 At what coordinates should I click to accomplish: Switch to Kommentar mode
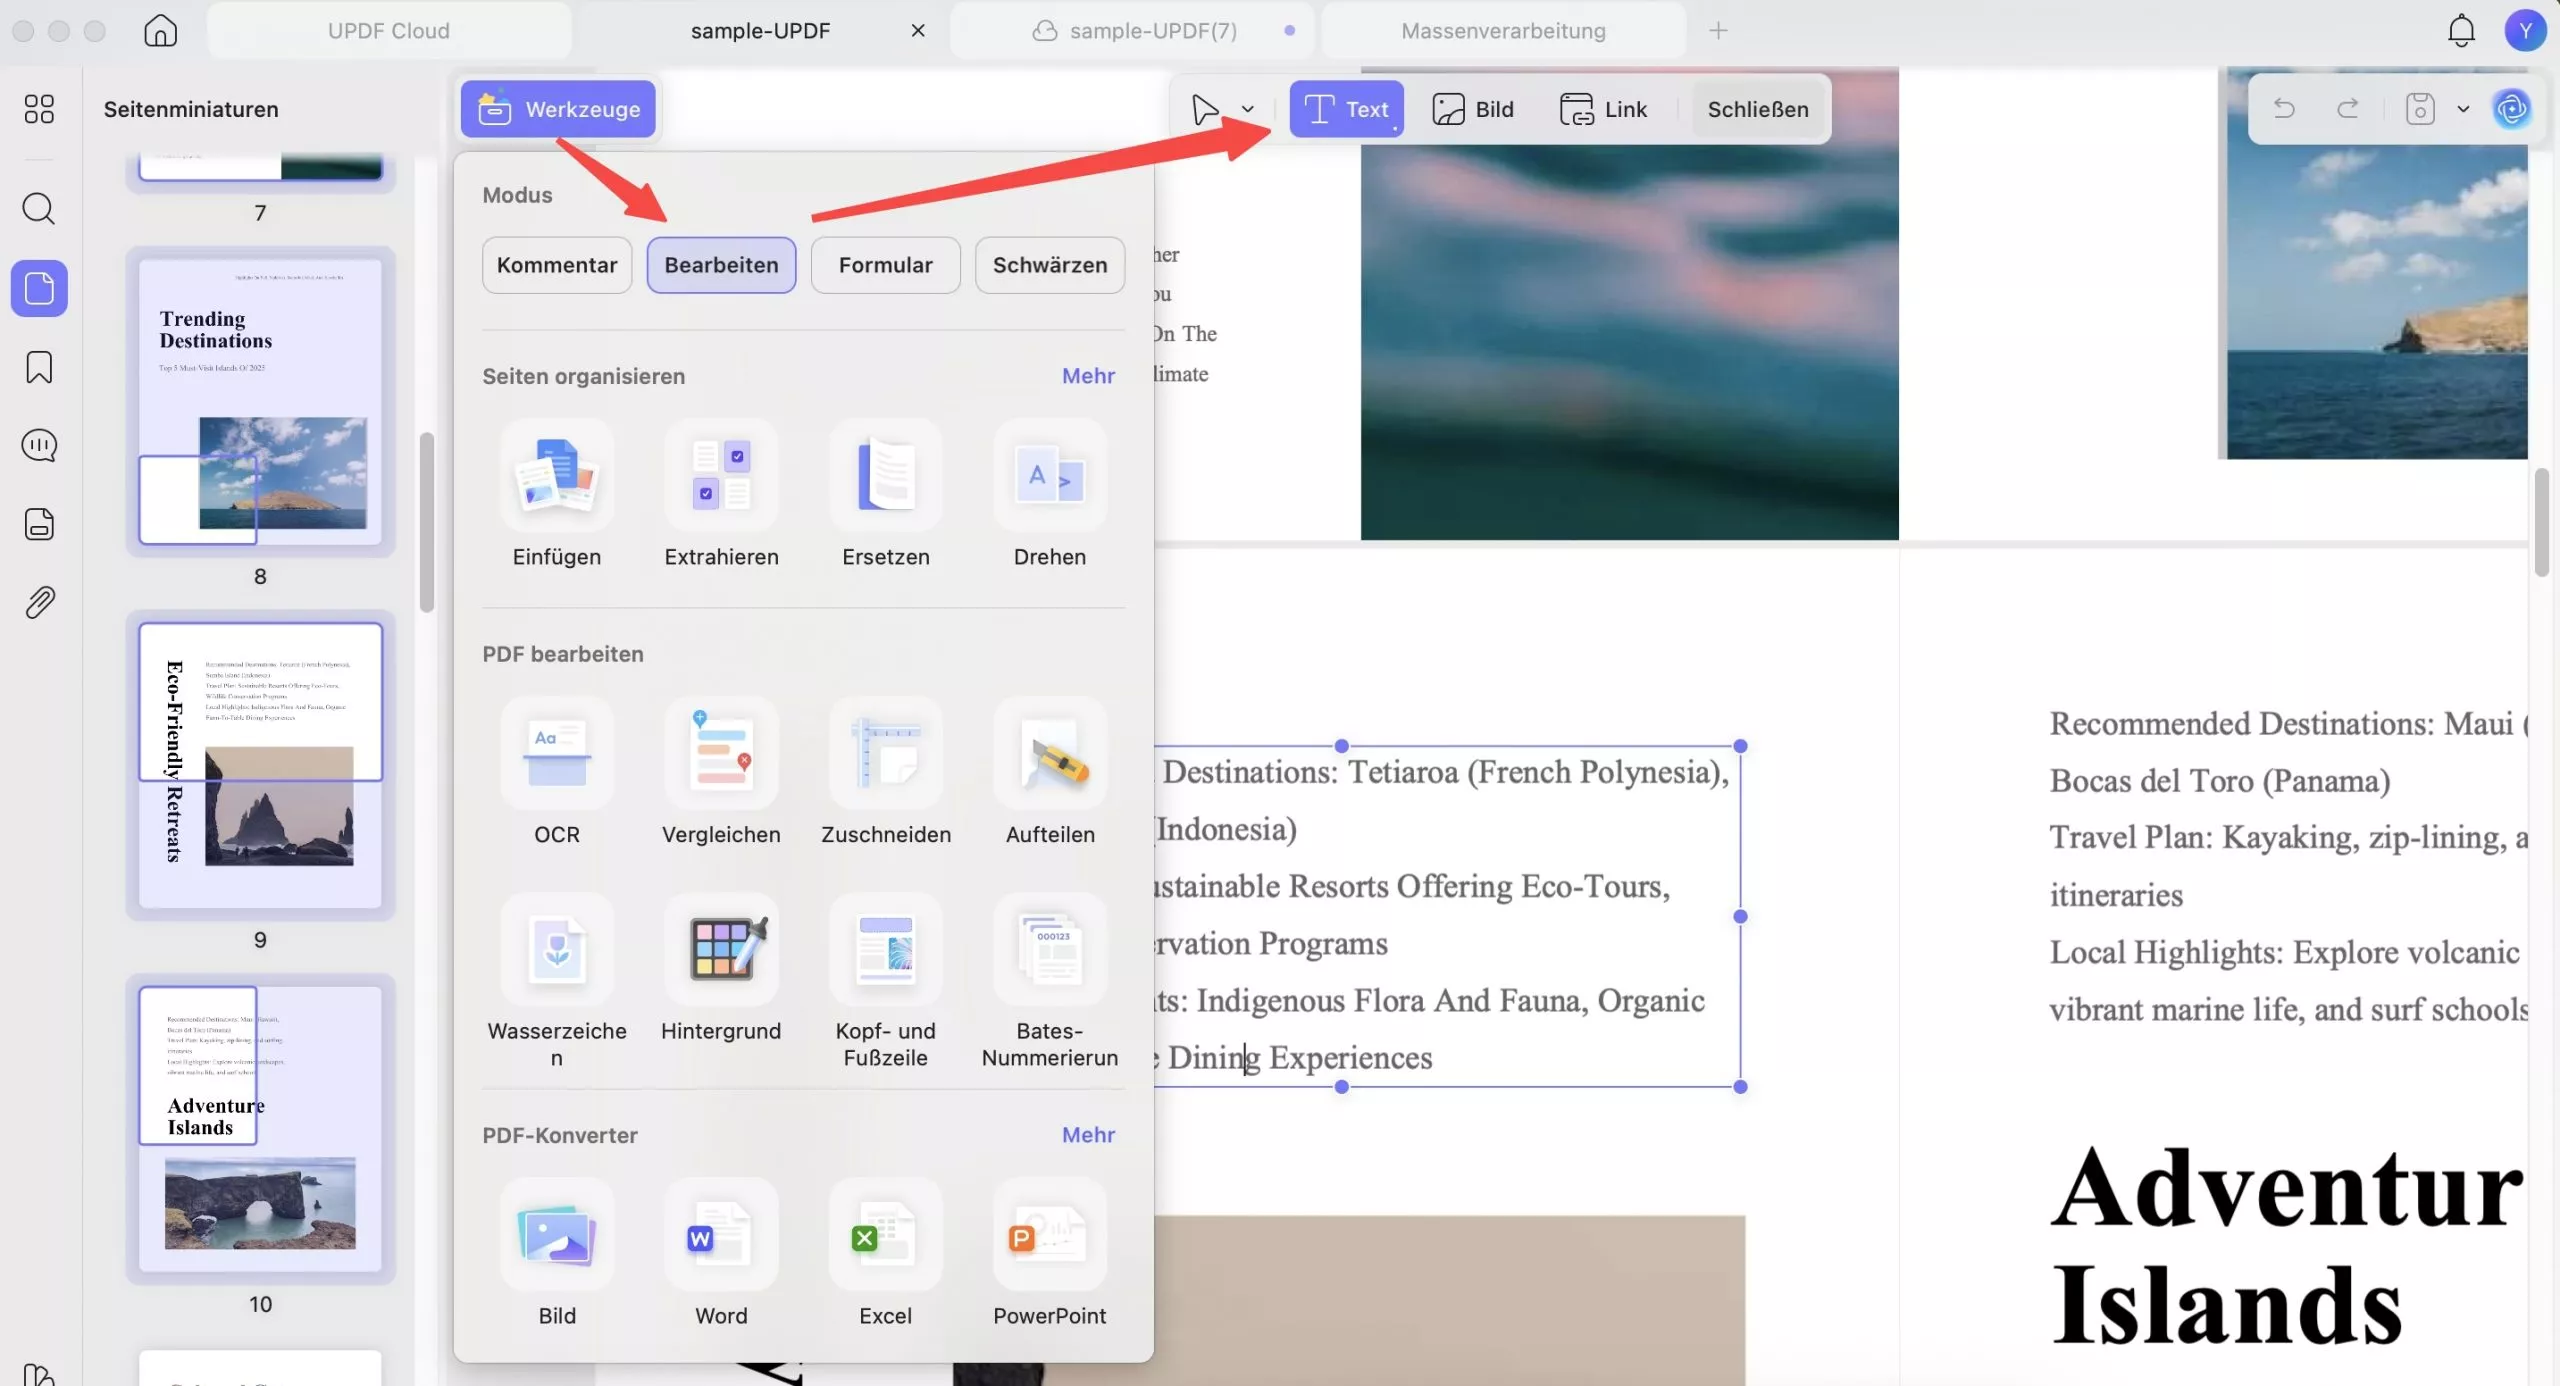pos(557,265)
